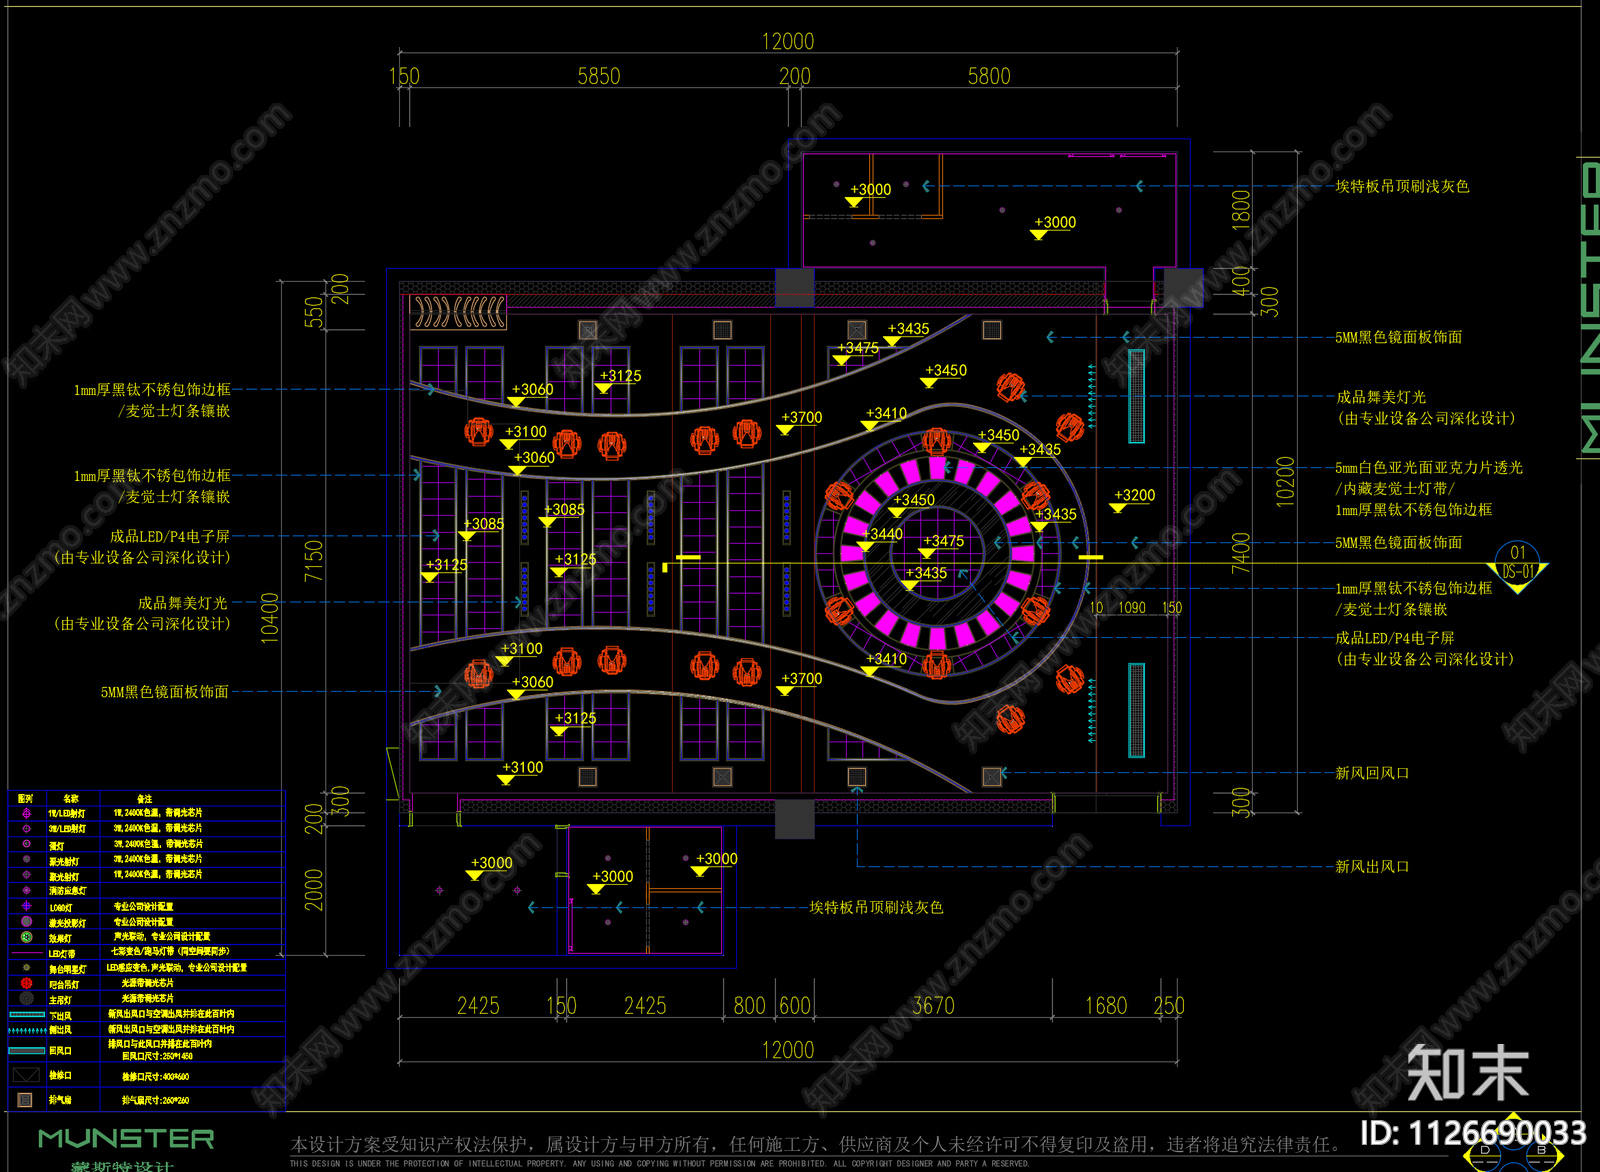Image resolution: width=1600 pixels, height=1172 pixels.
Task: Select the +3200 ceiling elevation label
Action: tap(1134, 496)
